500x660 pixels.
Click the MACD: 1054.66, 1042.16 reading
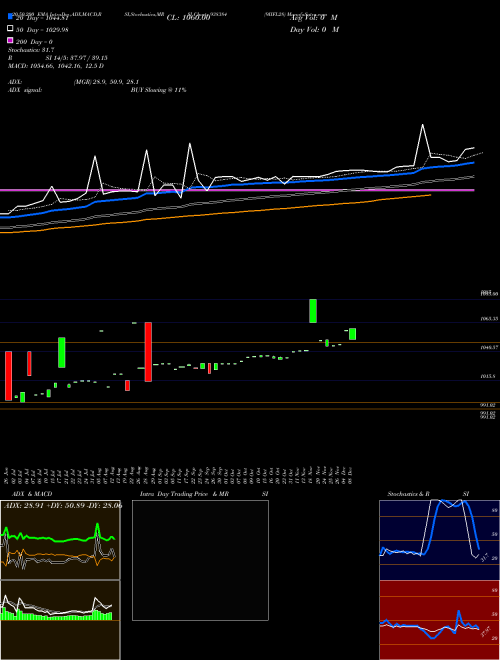[56, 66]
